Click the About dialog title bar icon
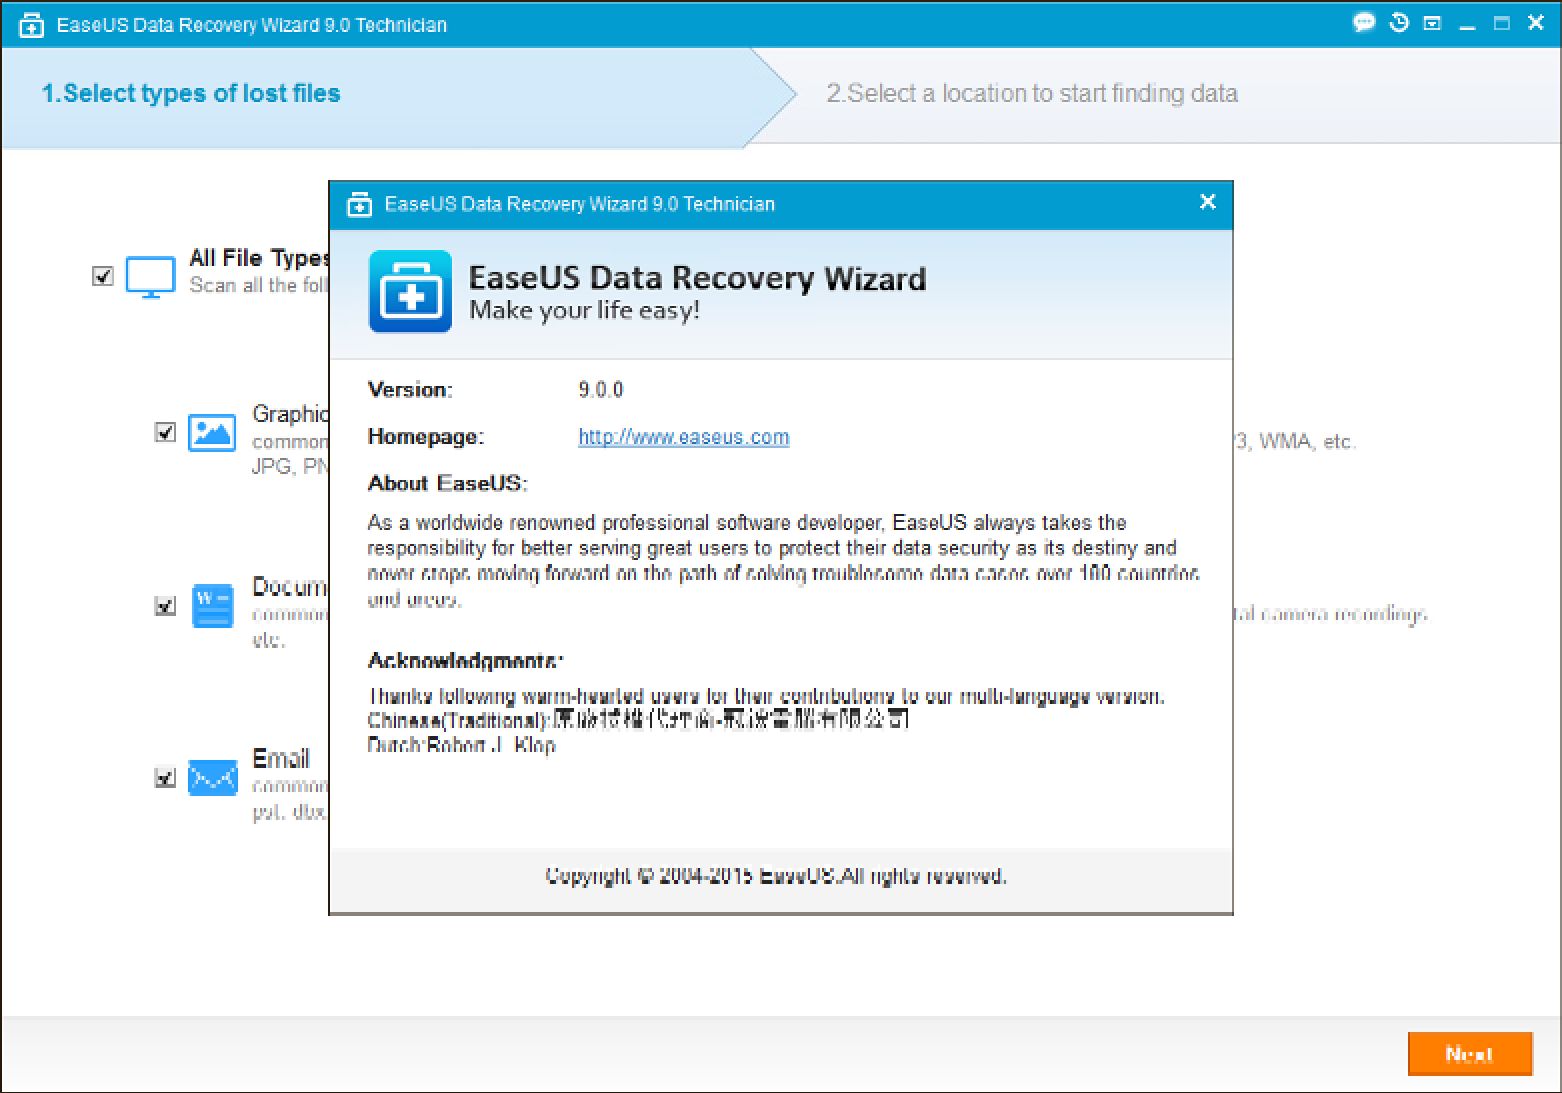Screen dimensions: 1562x1093 [359, 204]
